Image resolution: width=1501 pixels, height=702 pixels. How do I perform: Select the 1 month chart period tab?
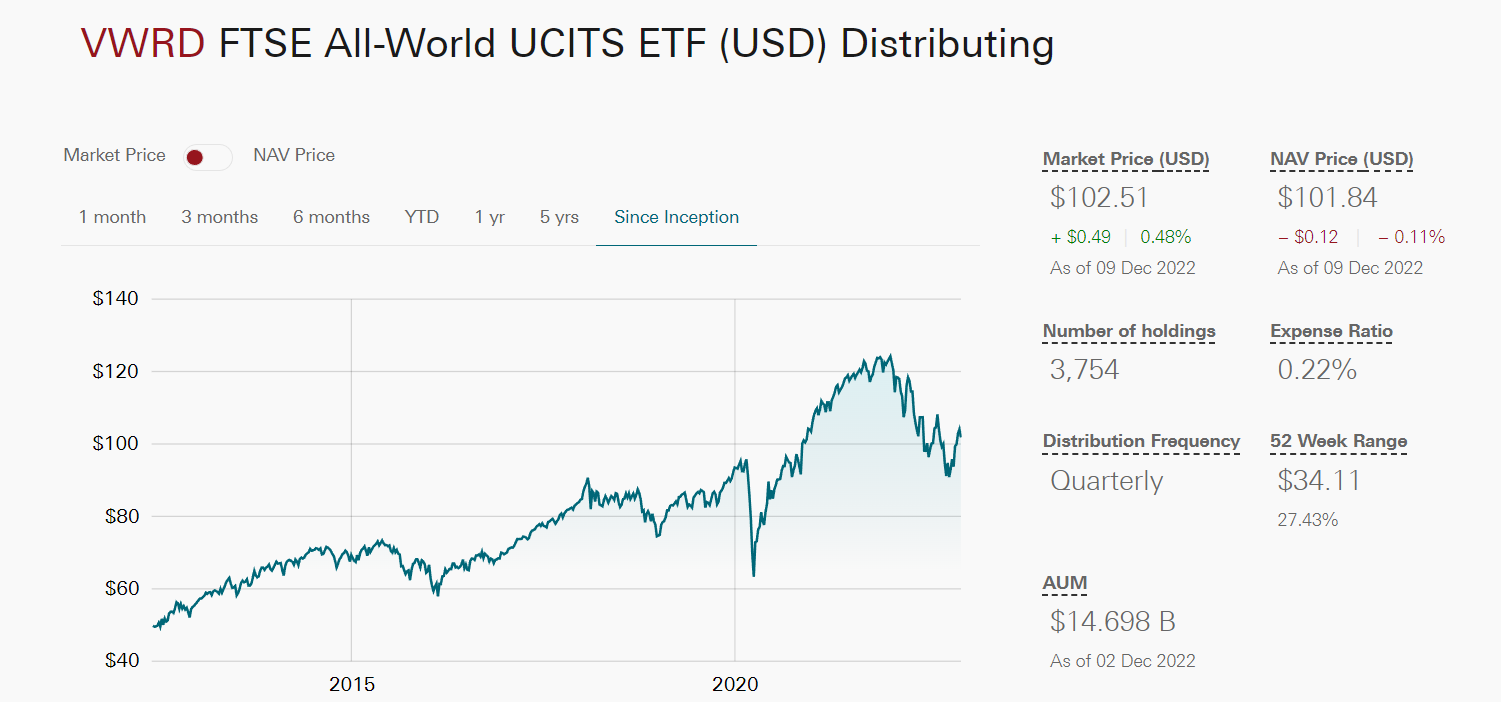tap(112, 216)
